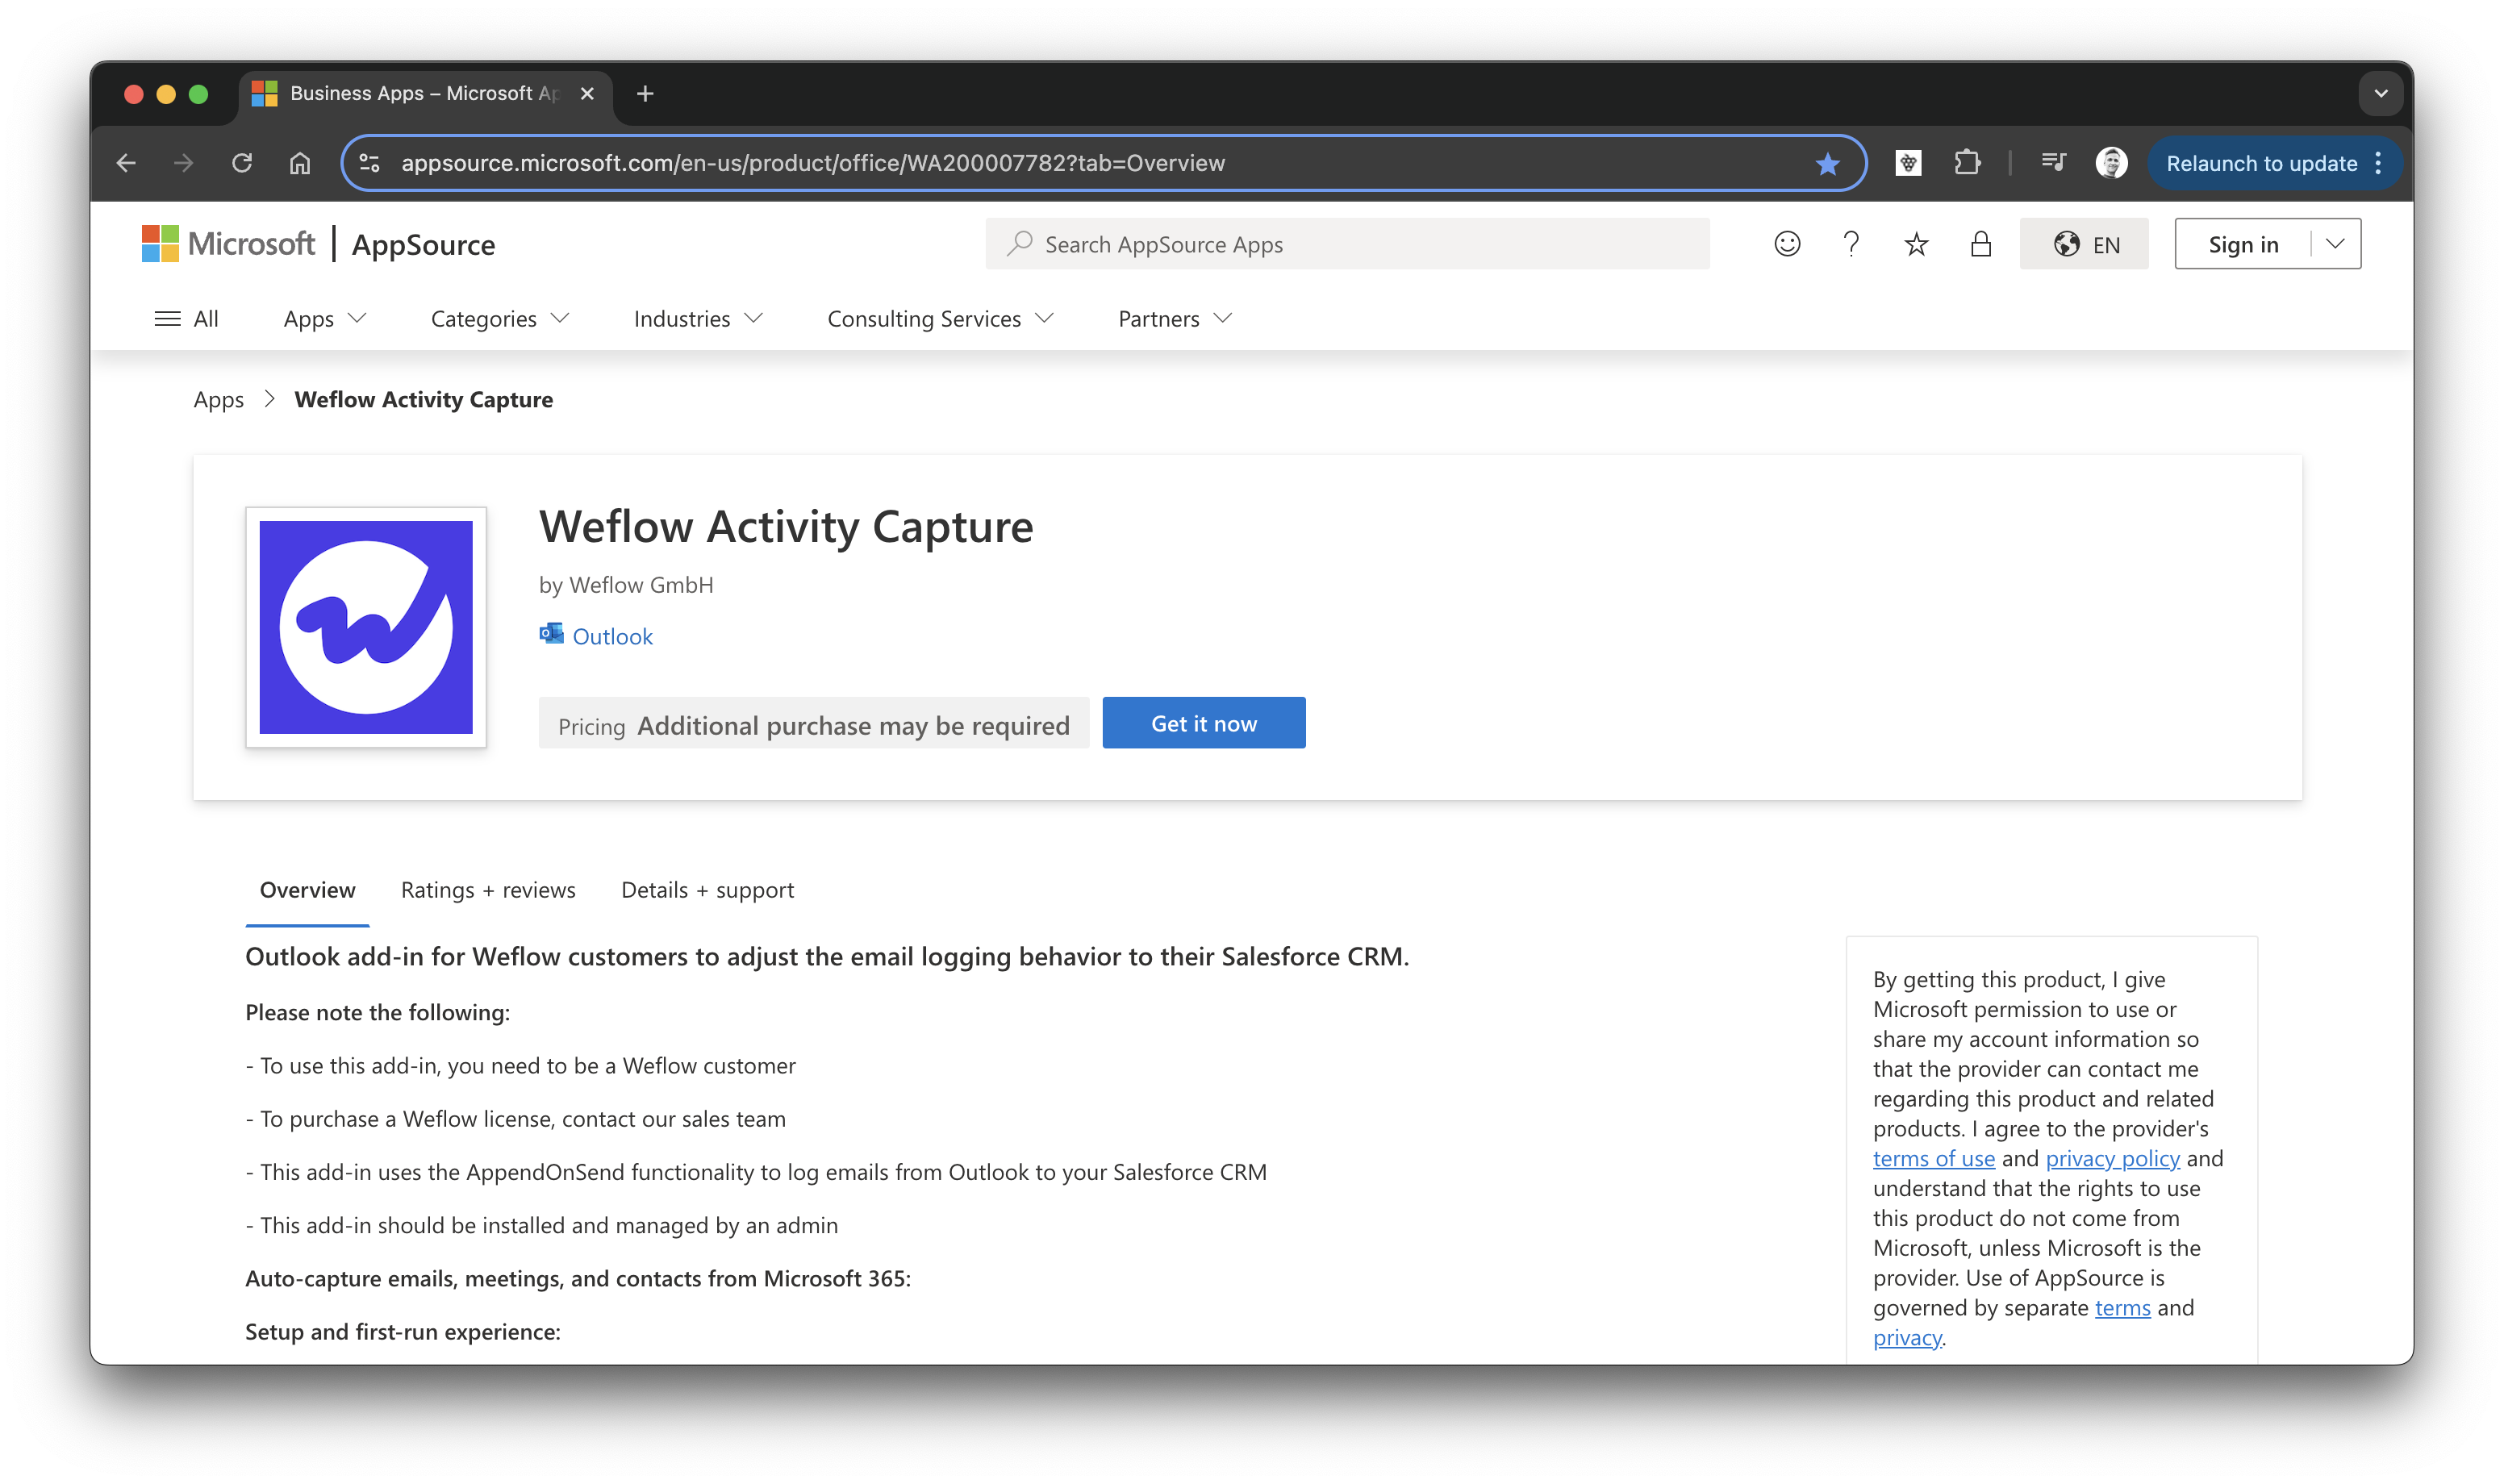Viewport: 2504px width, 1484px height.
Task: Click the Sign in button
Action: tap(2243, 244)
